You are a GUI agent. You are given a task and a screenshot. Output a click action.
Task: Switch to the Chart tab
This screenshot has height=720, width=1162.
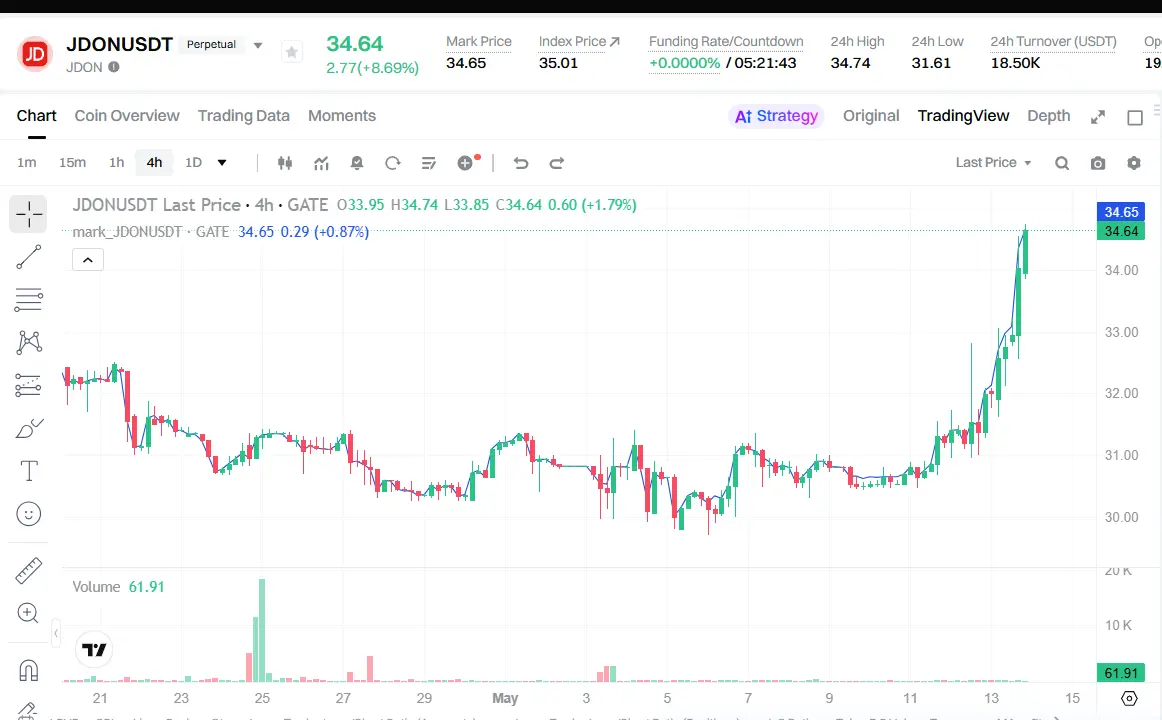pos(36,116)
